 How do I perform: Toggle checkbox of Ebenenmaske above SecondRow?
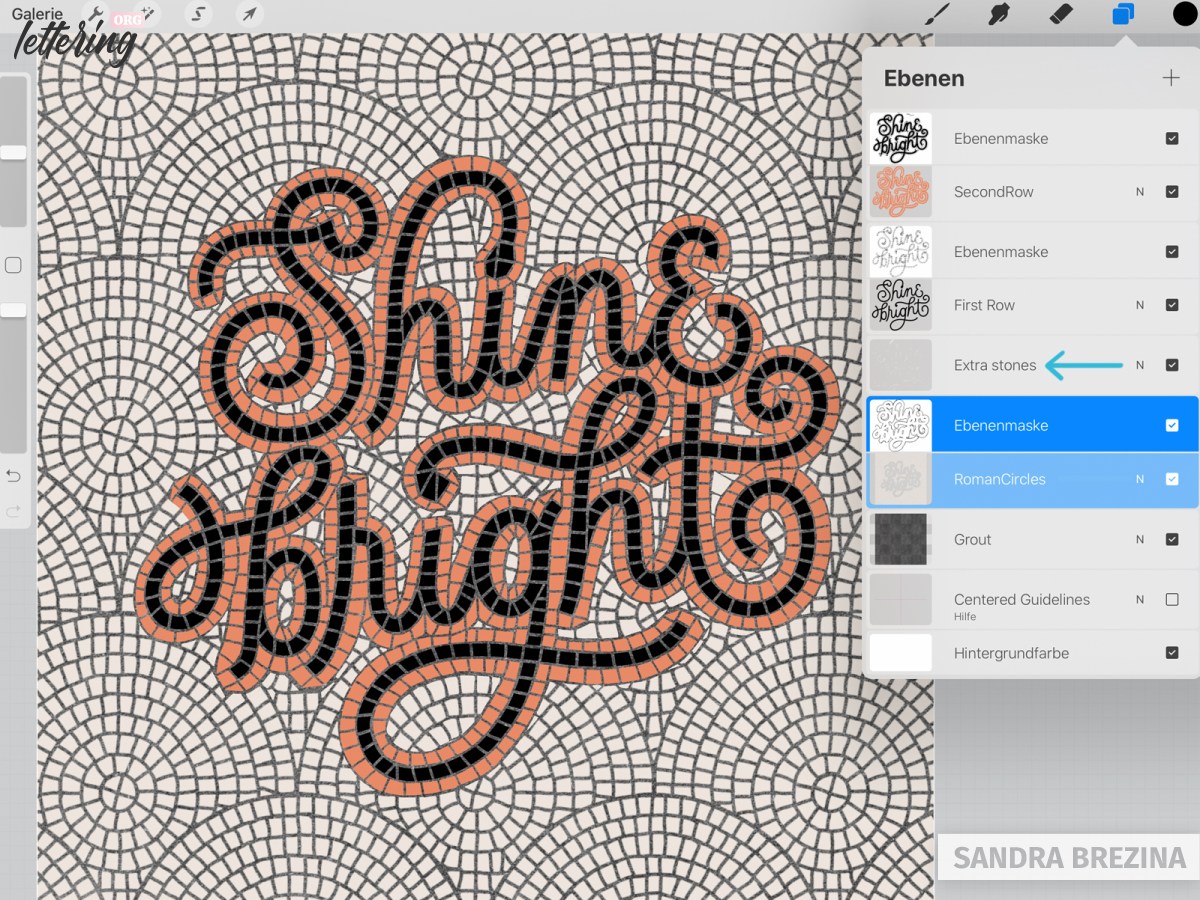pyautogui.click(x=1172, y=139)
